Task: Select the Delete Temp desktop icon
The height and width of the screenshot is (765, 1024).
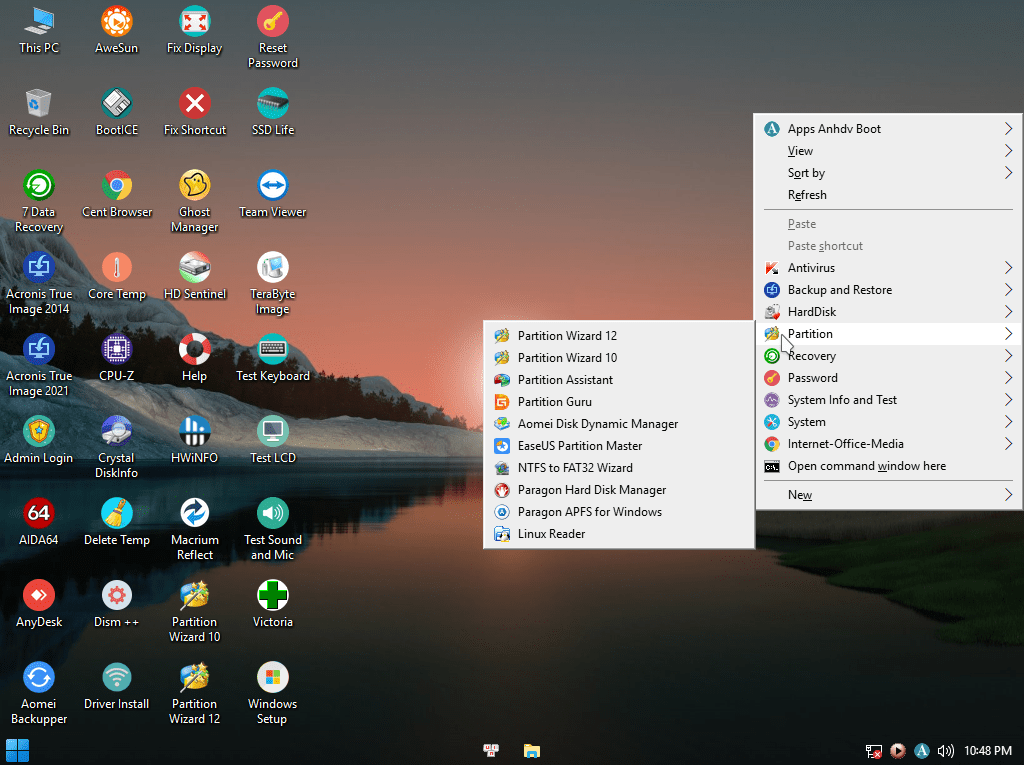Action: (x=117, y=521)
